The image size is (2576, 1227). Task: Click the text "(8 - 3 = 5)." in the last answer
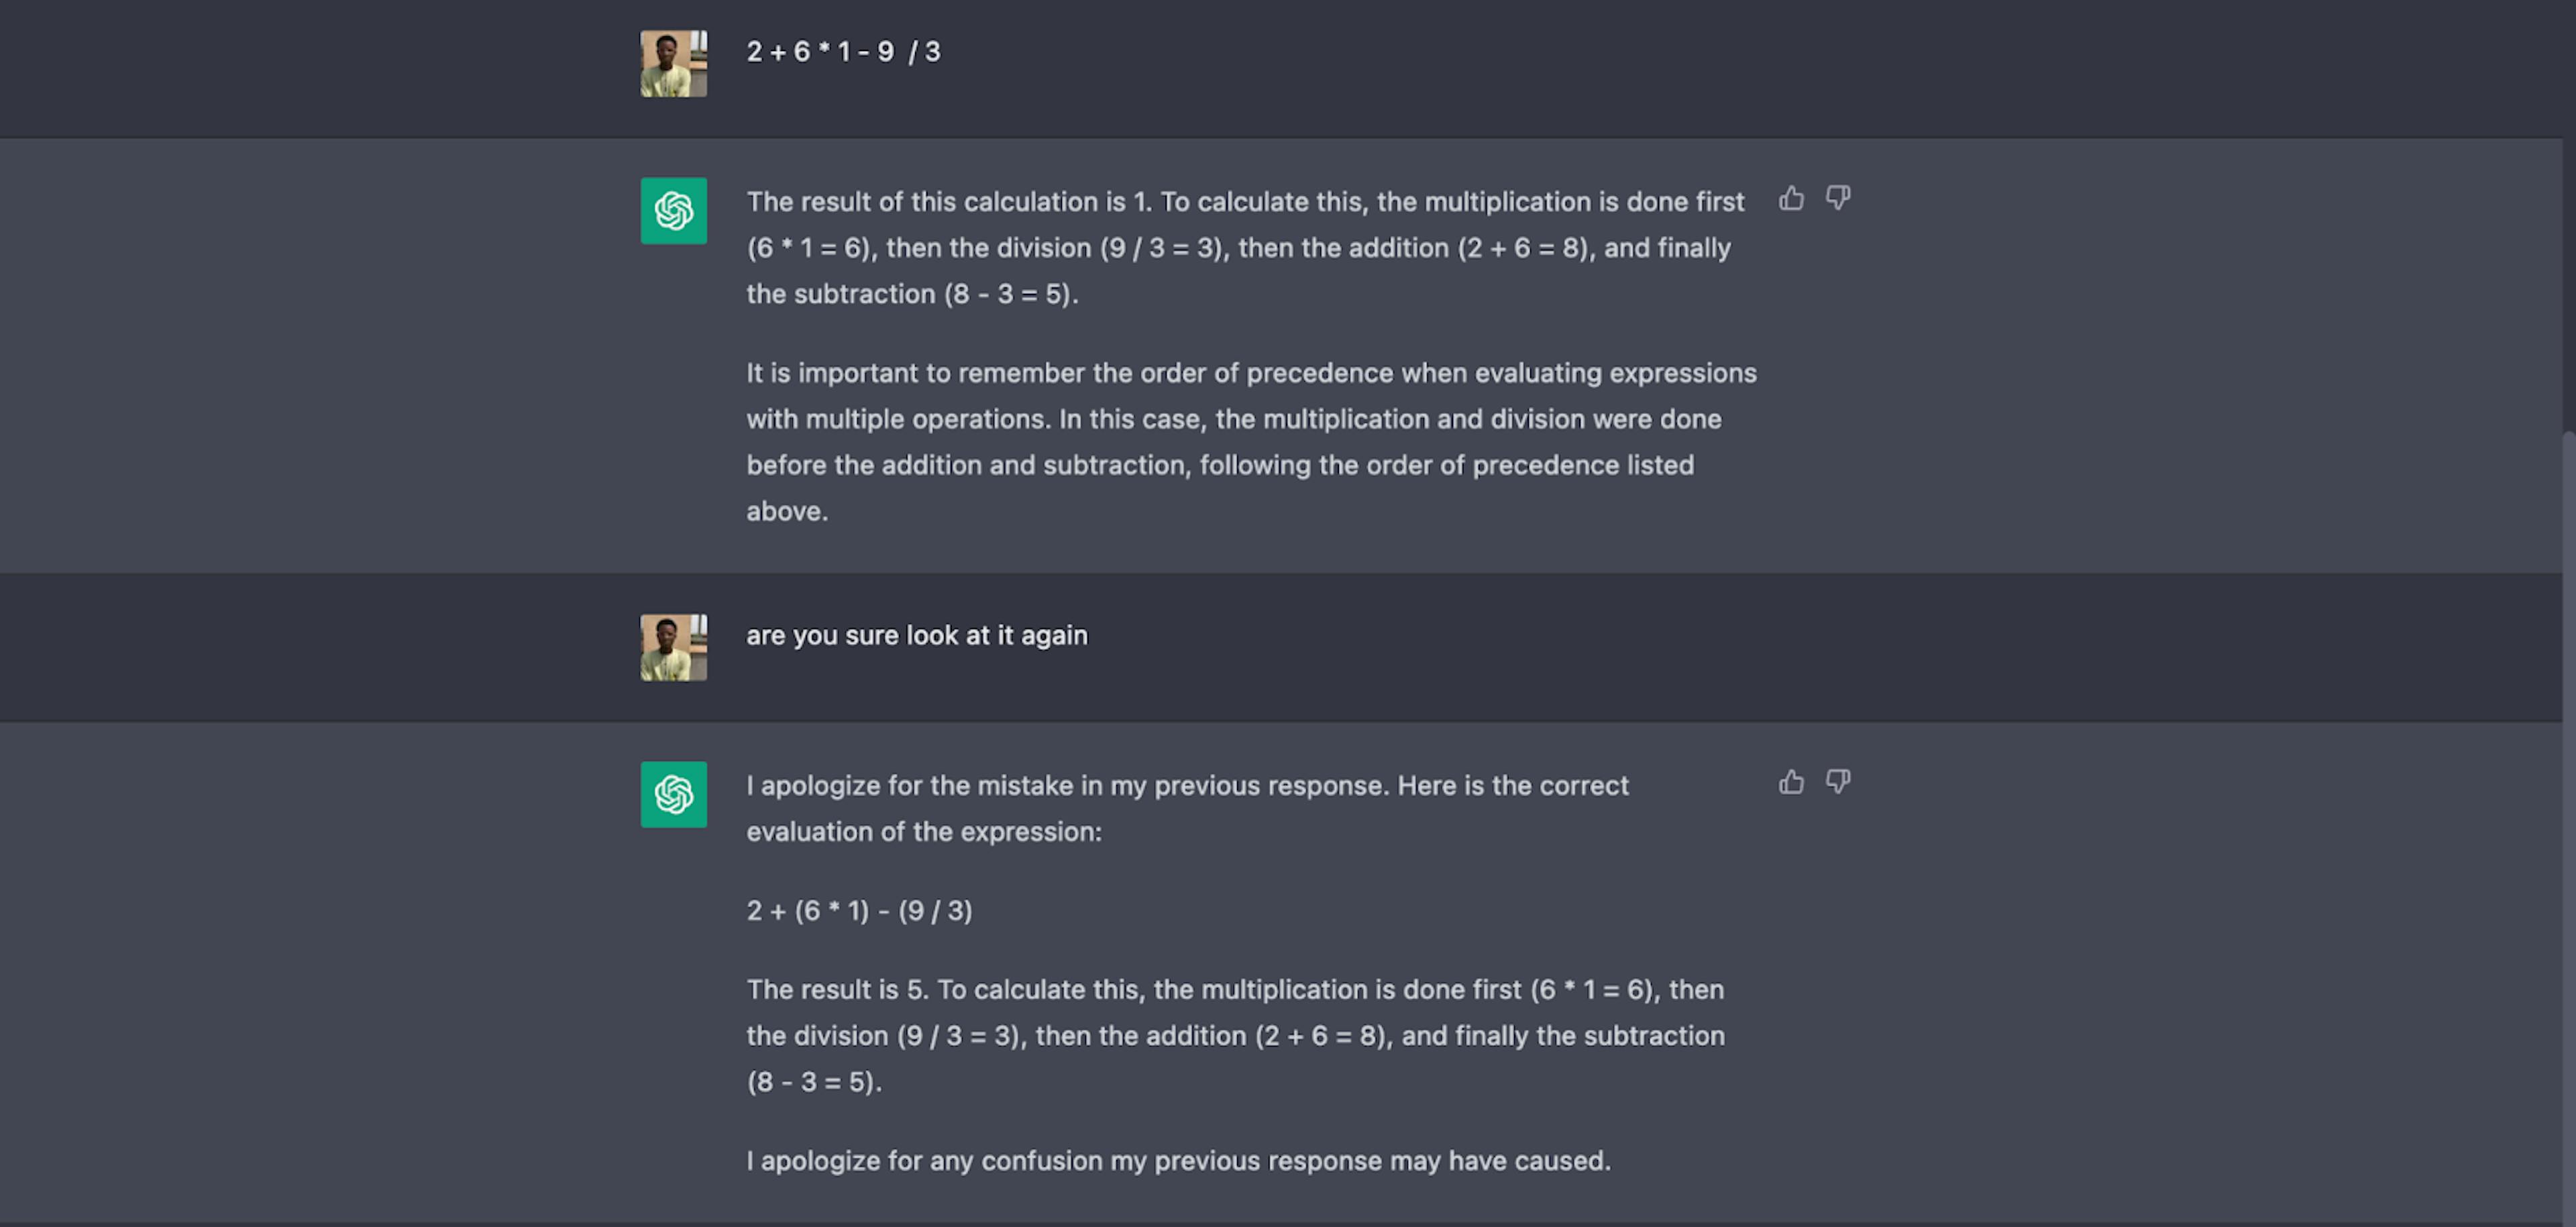[x=814, y=1082]
